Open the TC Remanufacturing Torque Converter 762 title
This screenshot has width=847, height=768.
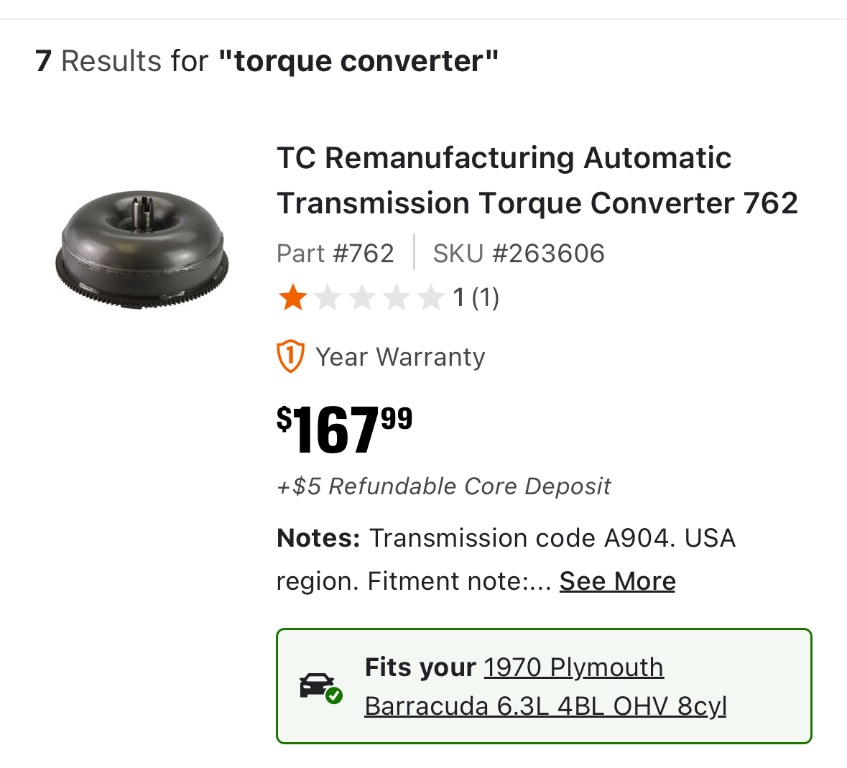[537, 181]
